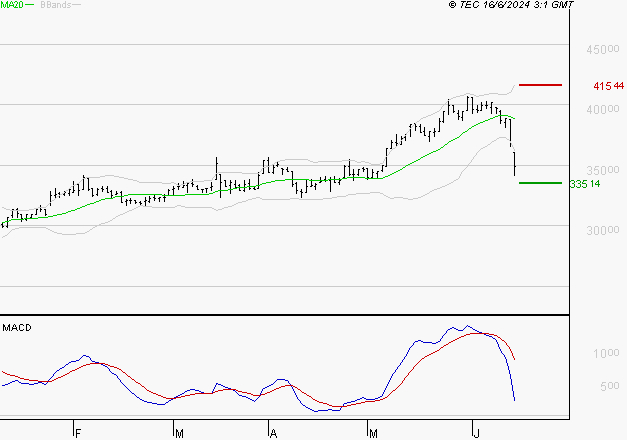The width and height of the screenshot is (627, 440).
Task: Click the first M month marker (March)
Action: coord(179,434)
